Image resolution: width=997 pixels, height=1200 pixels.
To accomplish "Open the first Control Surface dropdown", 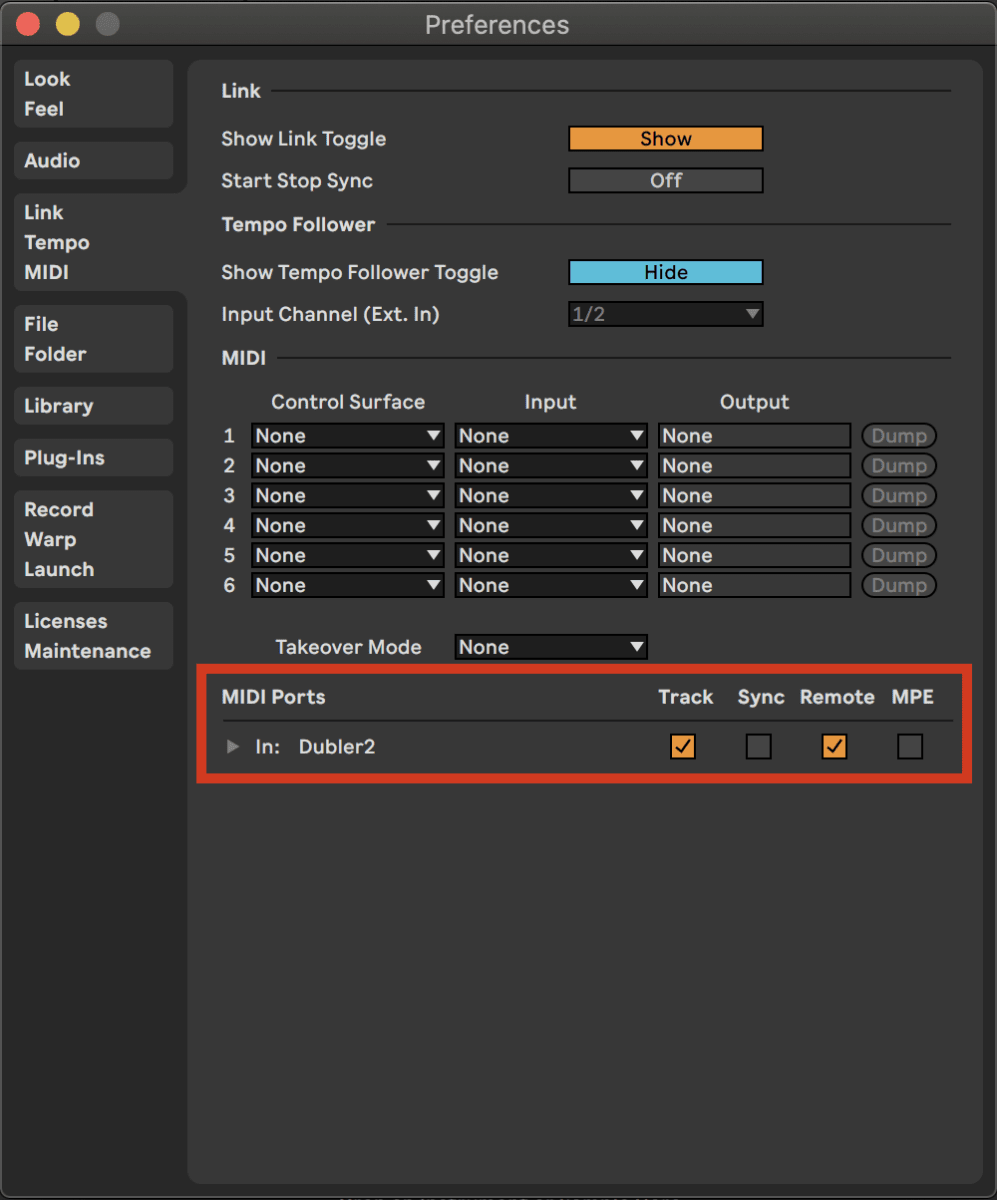I will [347, 435].
